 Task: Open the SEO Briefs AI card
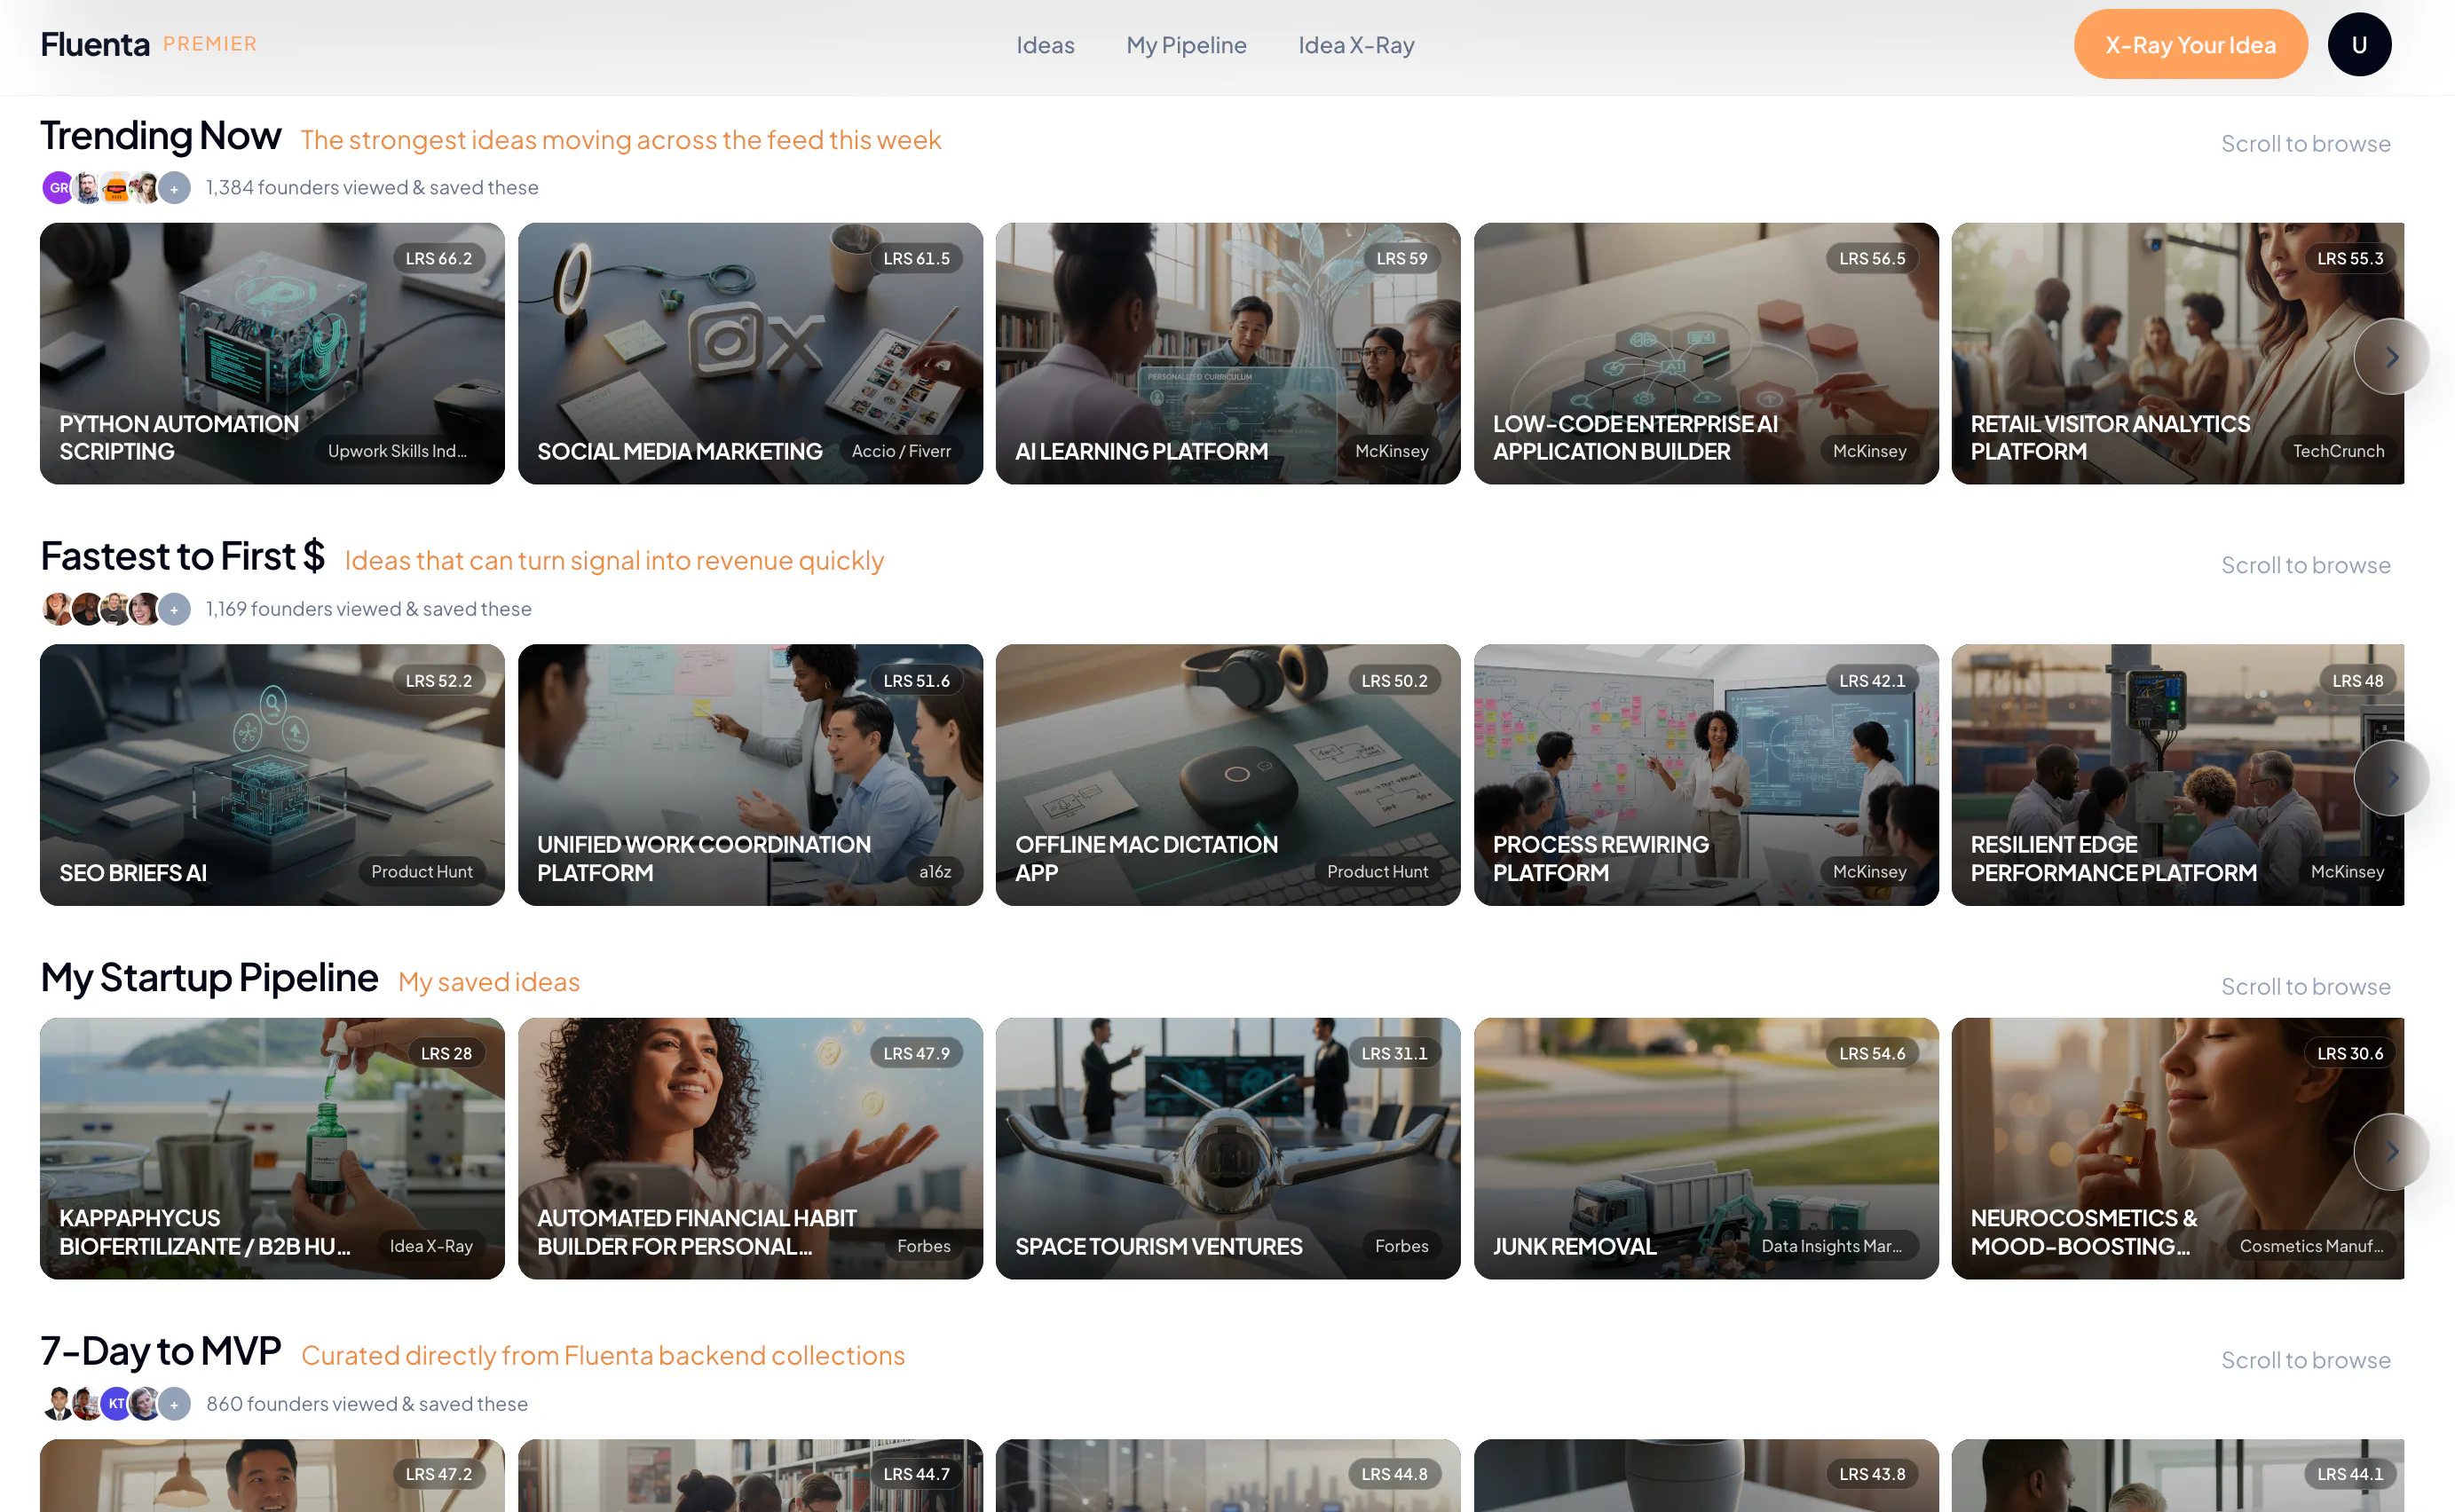pos(272,775)
